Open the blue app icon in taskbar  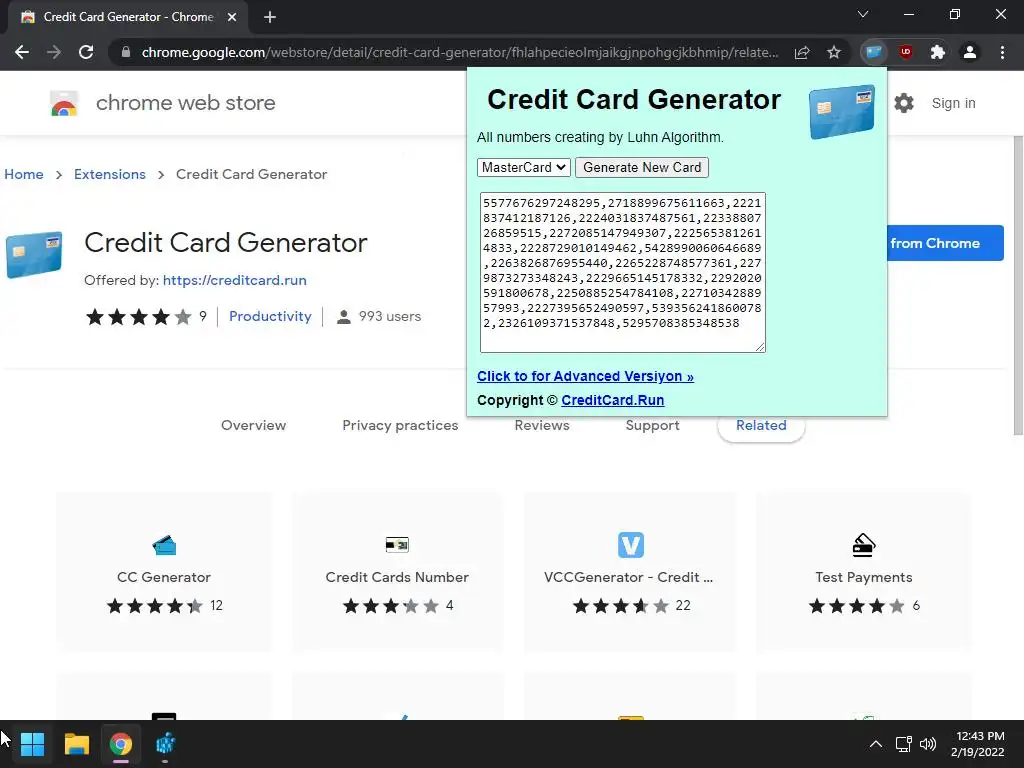click(x=165, y=744)
